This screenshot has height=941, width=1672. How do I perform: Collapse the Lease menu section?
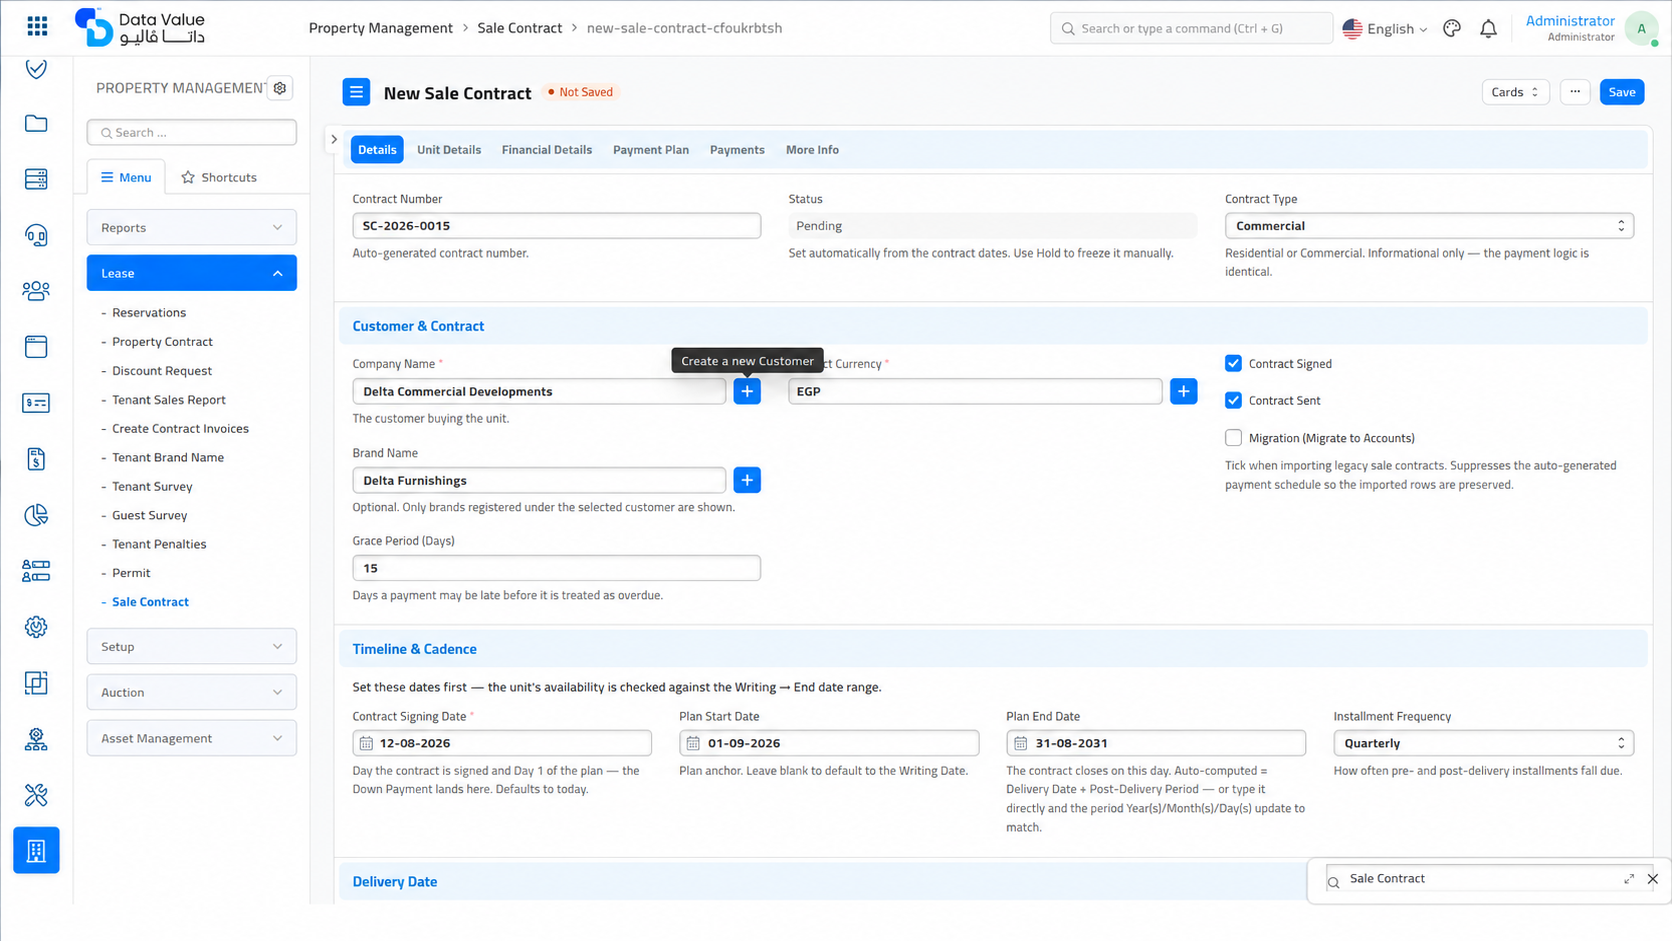(x=192, y=273)
